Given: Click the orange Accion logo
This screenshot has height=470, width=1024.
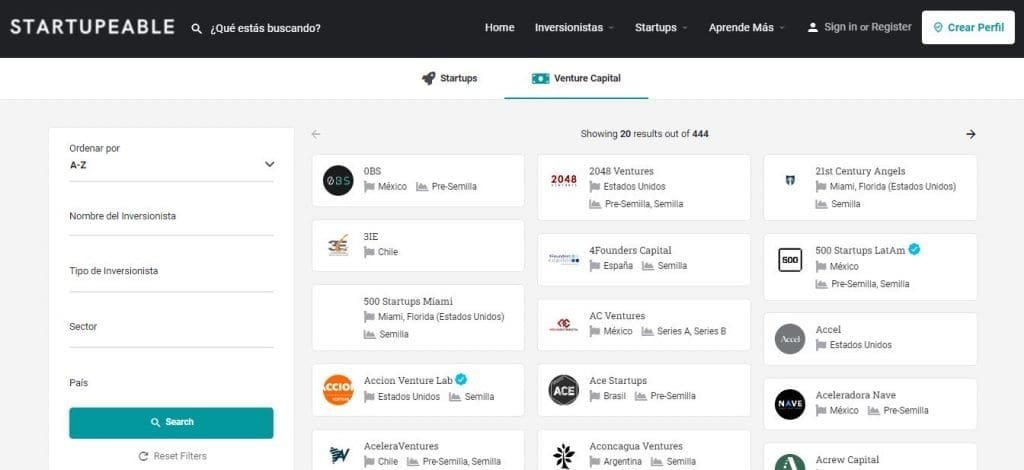Looking at the screenshot, I should tap(338, 390).
